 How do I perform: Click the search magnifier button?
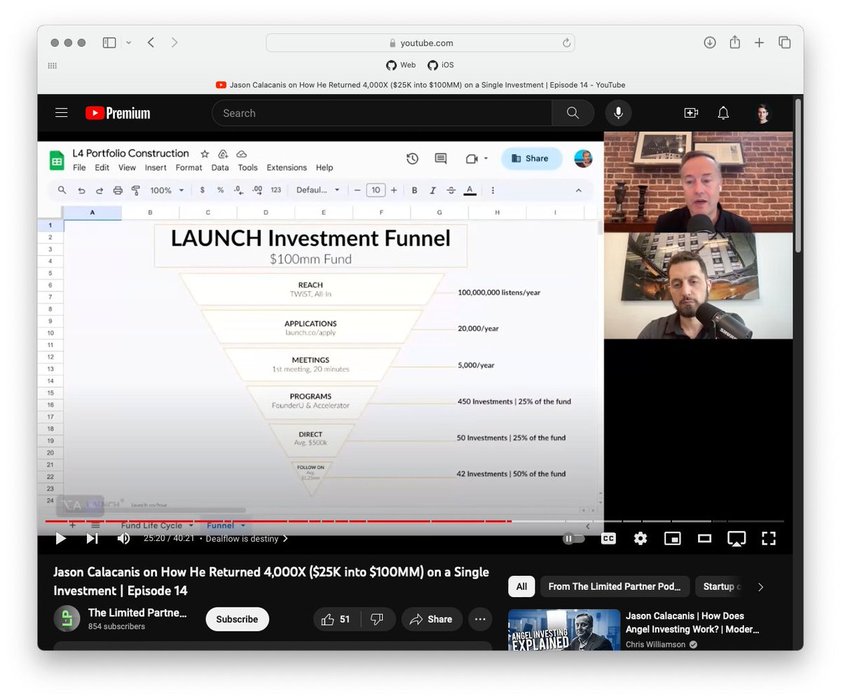[572, 113]
